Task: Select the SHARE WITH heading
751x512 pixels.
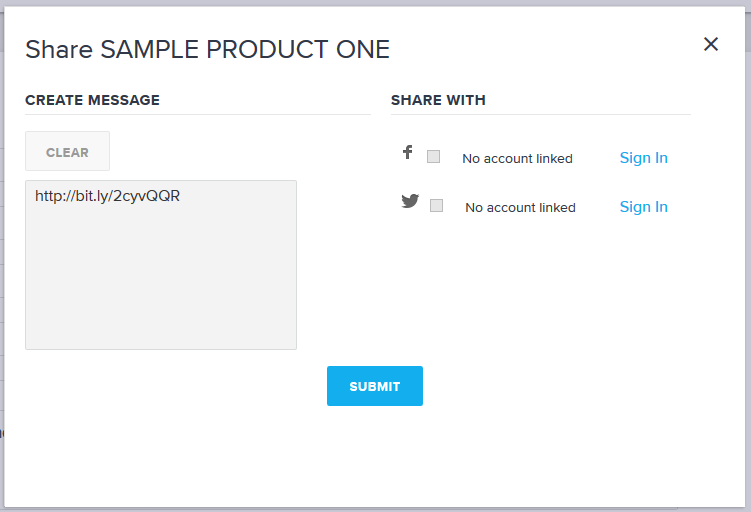Action: tap(438, 100)
